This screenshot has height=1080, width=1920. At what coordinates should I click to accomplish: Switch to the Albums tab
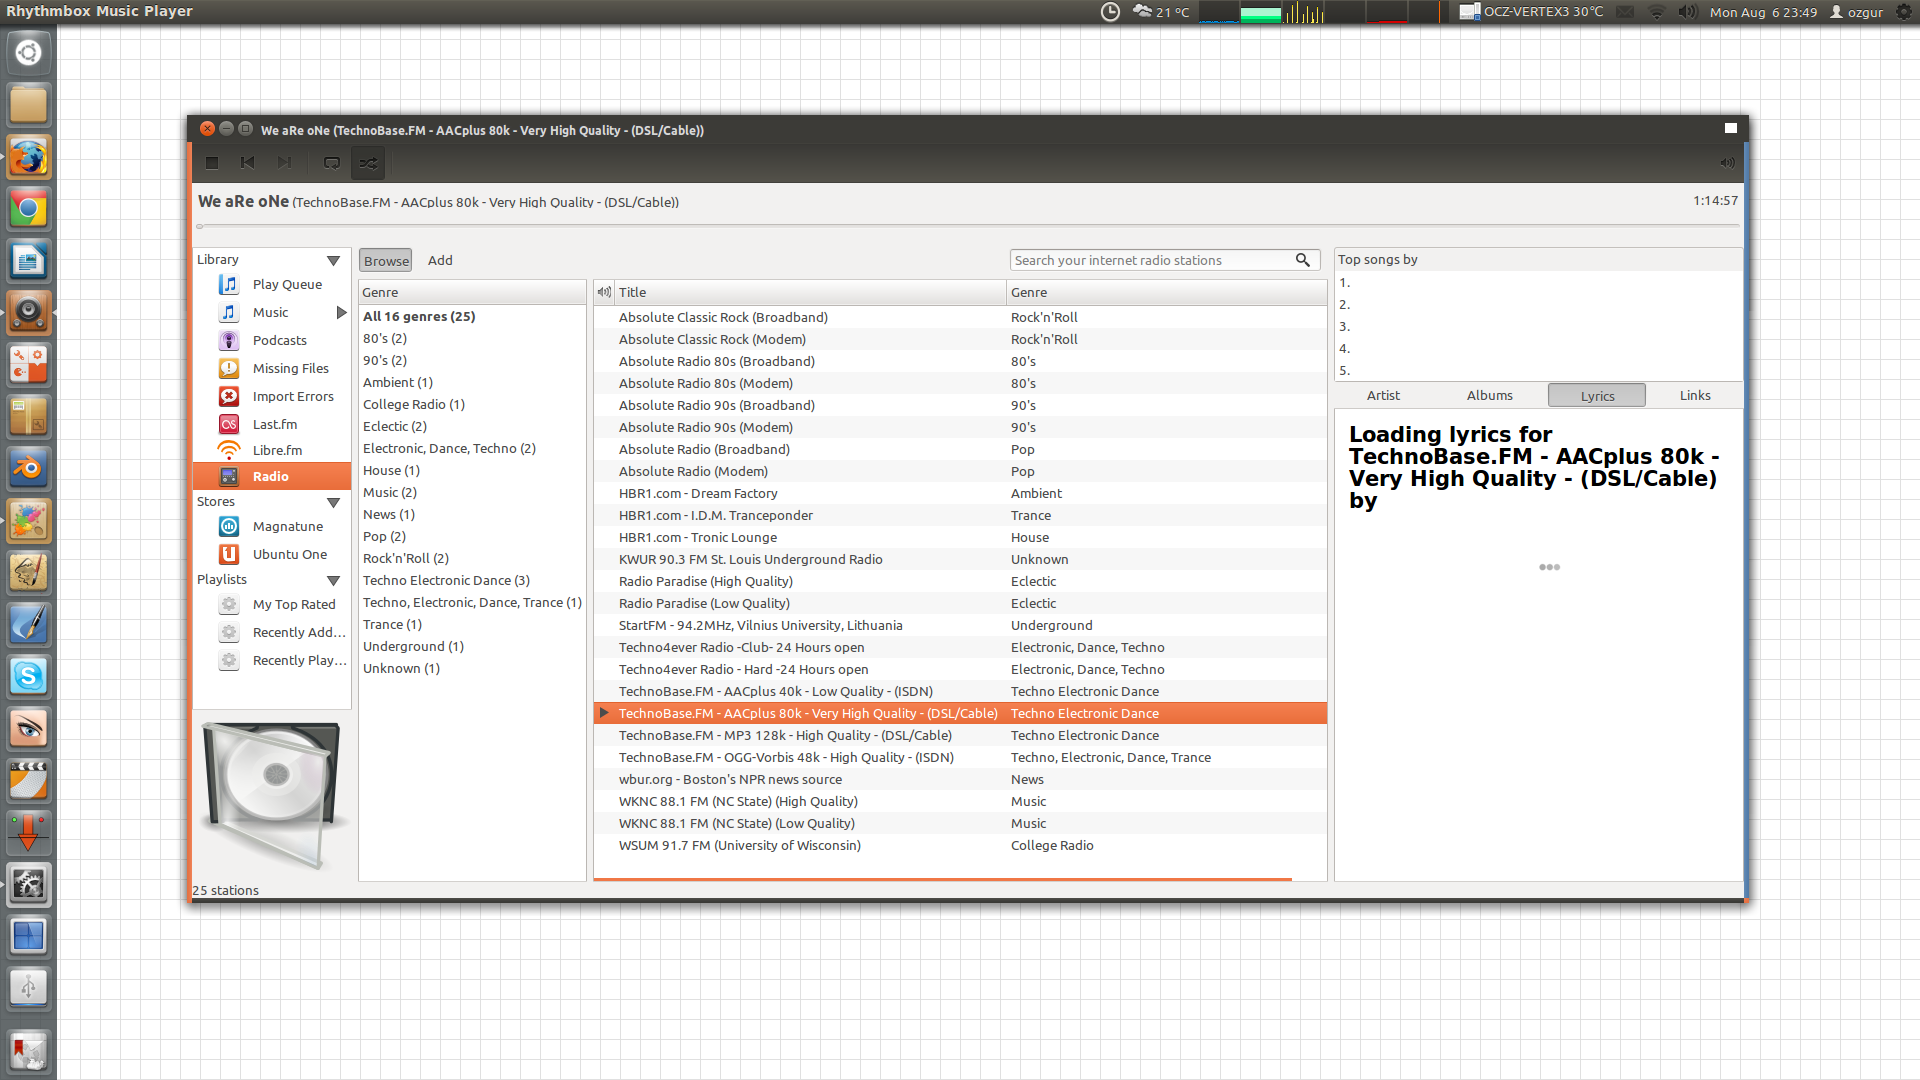click(1489, 396)
